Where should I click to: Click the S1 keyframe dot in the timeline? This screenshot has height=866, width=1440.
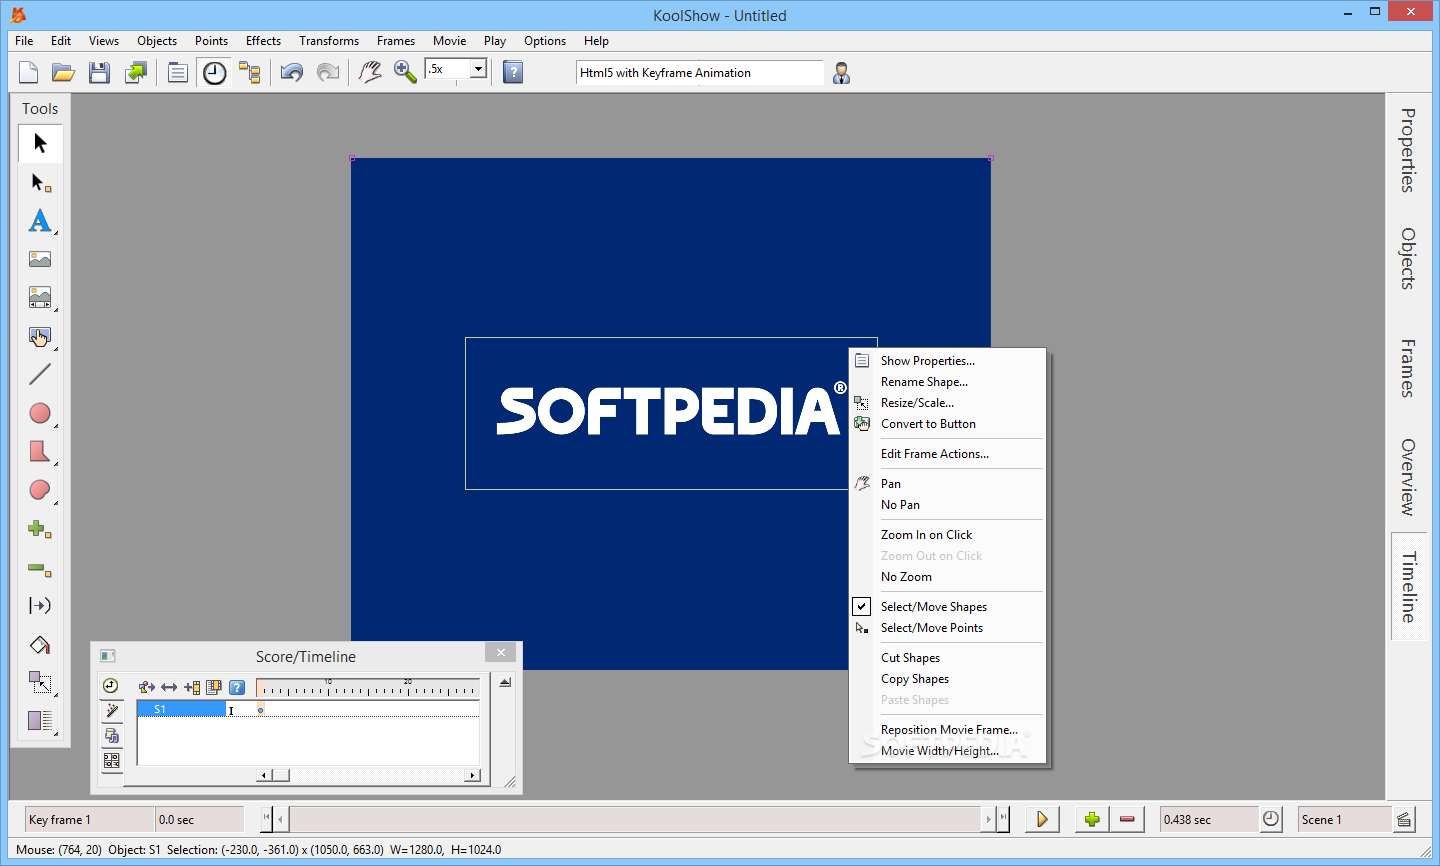click(x=261, y=710)
